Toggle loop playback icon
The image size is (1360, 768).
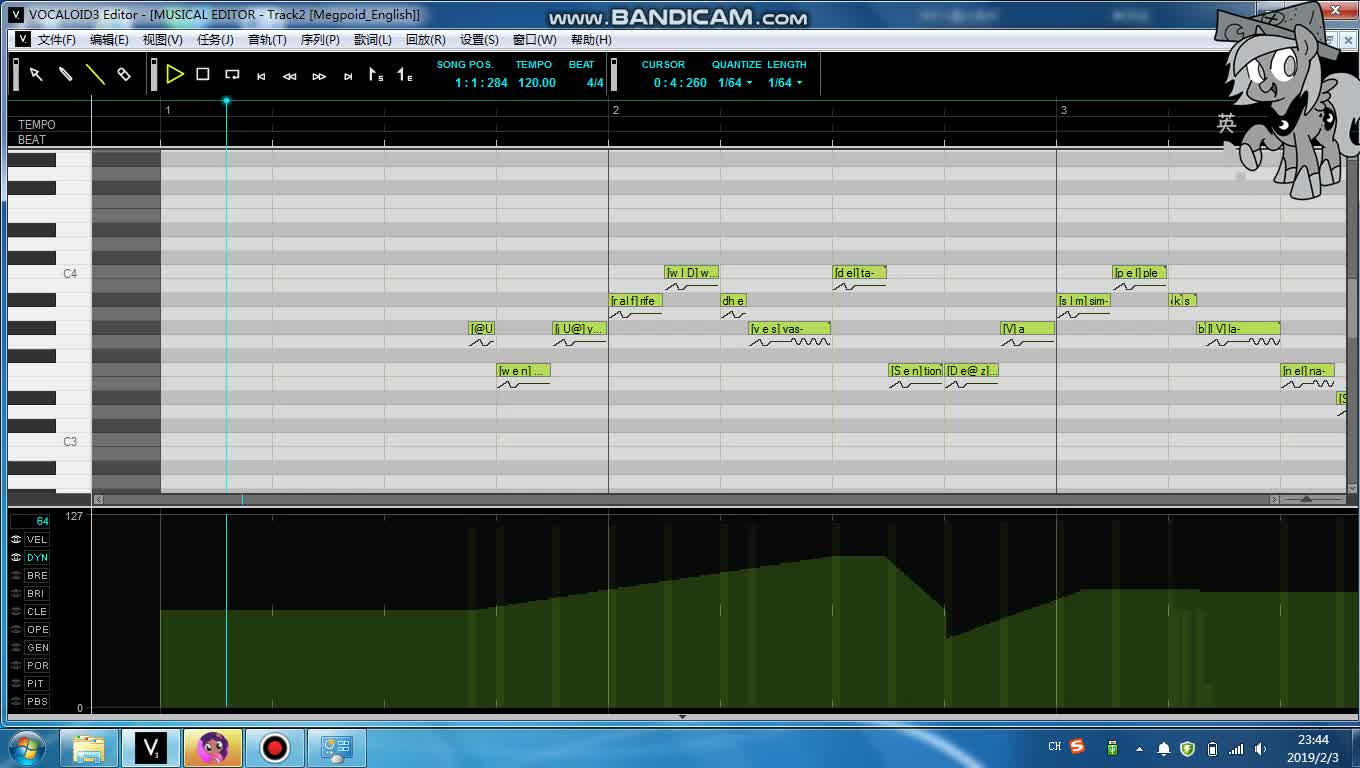point(232,75)
